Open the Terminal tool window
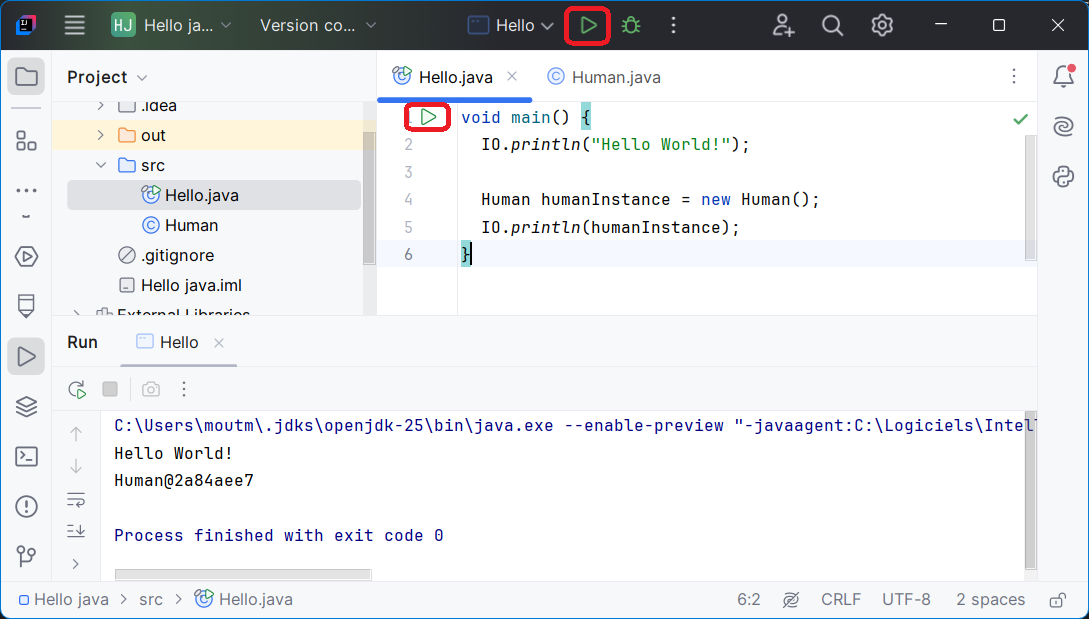This screenshot has height=619, width=1089. tap(26, 456)
